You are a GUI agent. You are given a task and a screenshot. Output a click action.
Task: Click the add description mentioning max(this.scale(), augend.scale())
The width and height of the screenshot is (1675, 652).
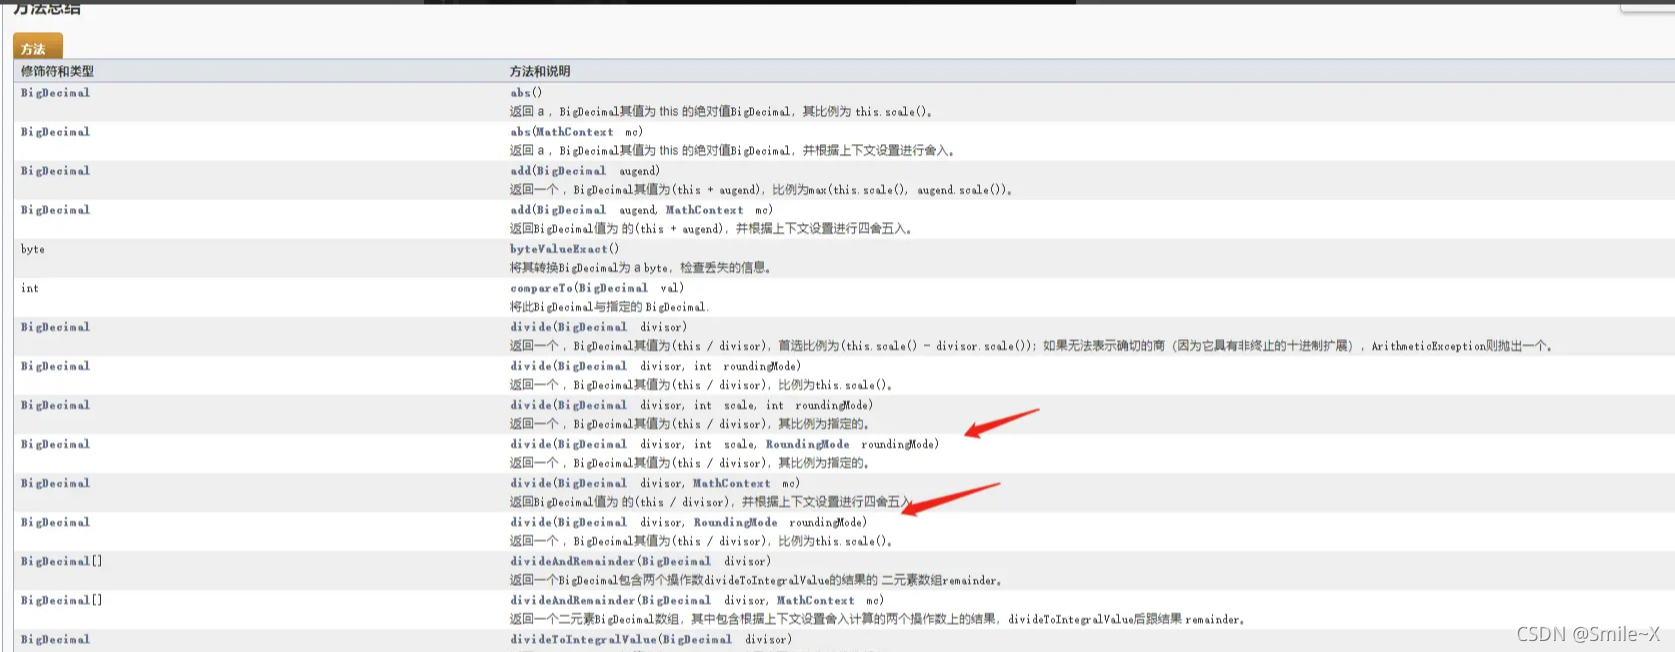pos(761,189)
